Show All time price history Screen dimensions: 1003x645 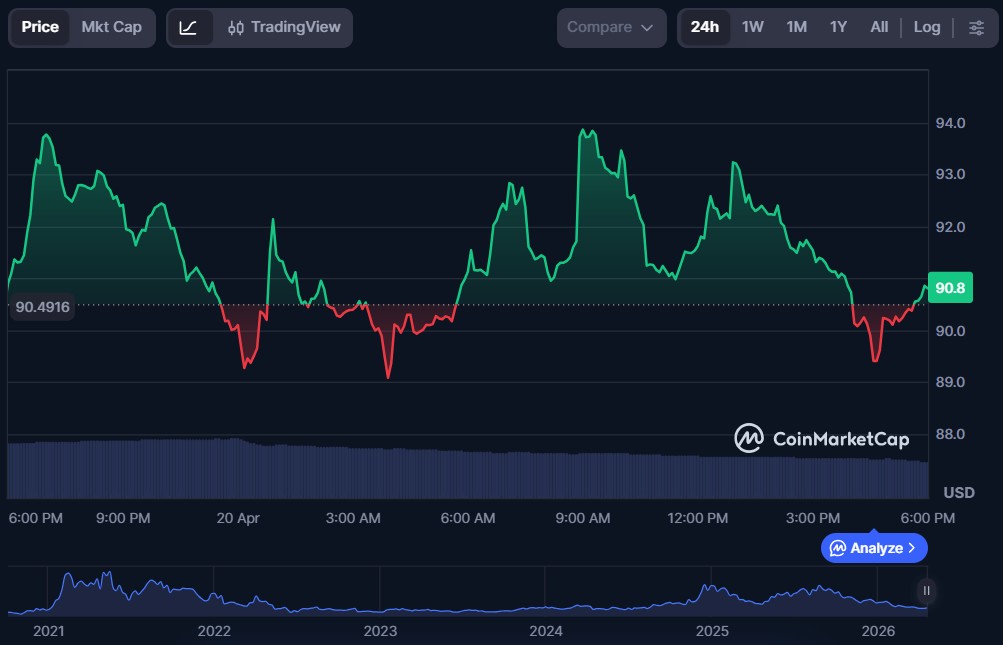point(879,27)
